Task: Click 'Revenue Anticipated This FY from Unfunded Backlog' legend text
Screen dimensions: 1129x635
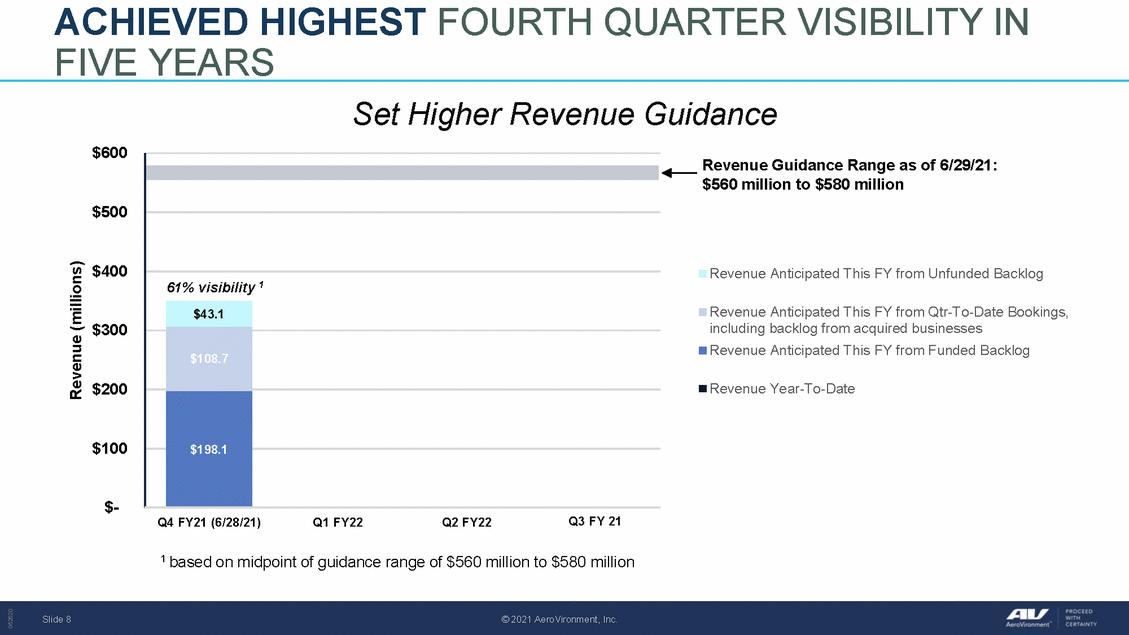Action: (876, 274)
